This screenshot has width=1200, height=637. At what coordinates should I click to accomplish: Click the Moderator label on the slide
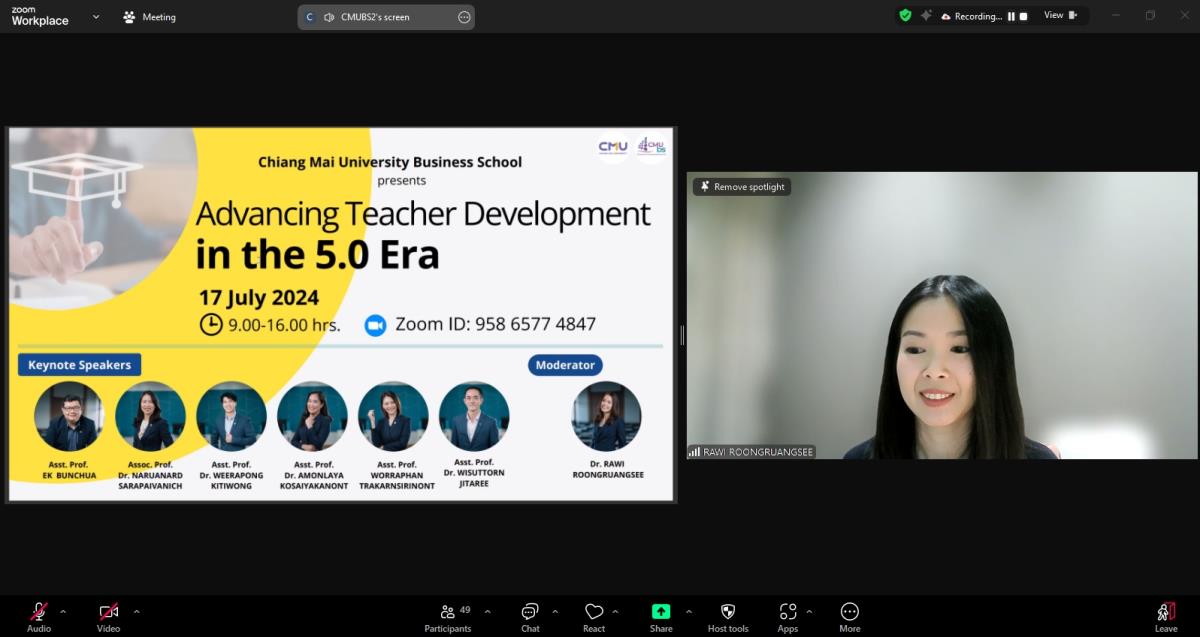click(565, 365)
